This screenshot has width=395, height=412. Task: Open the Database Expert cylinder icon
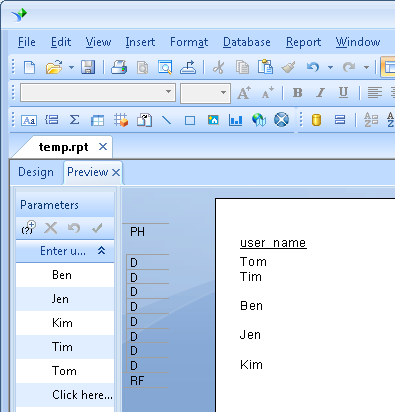pyautogui.click(x=316, y=120)
